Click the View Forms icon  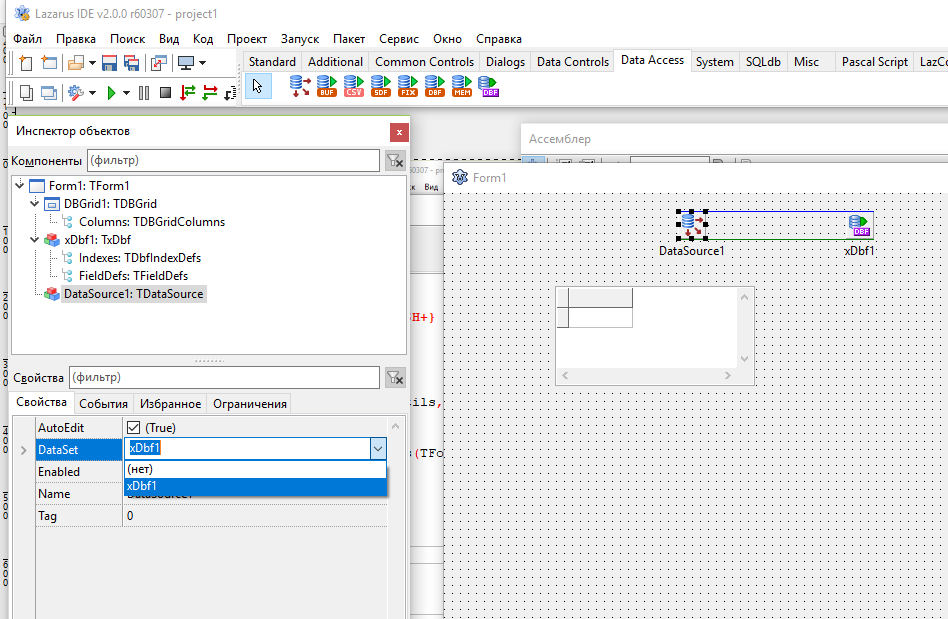pyautogui.click(x=49, y=93)
